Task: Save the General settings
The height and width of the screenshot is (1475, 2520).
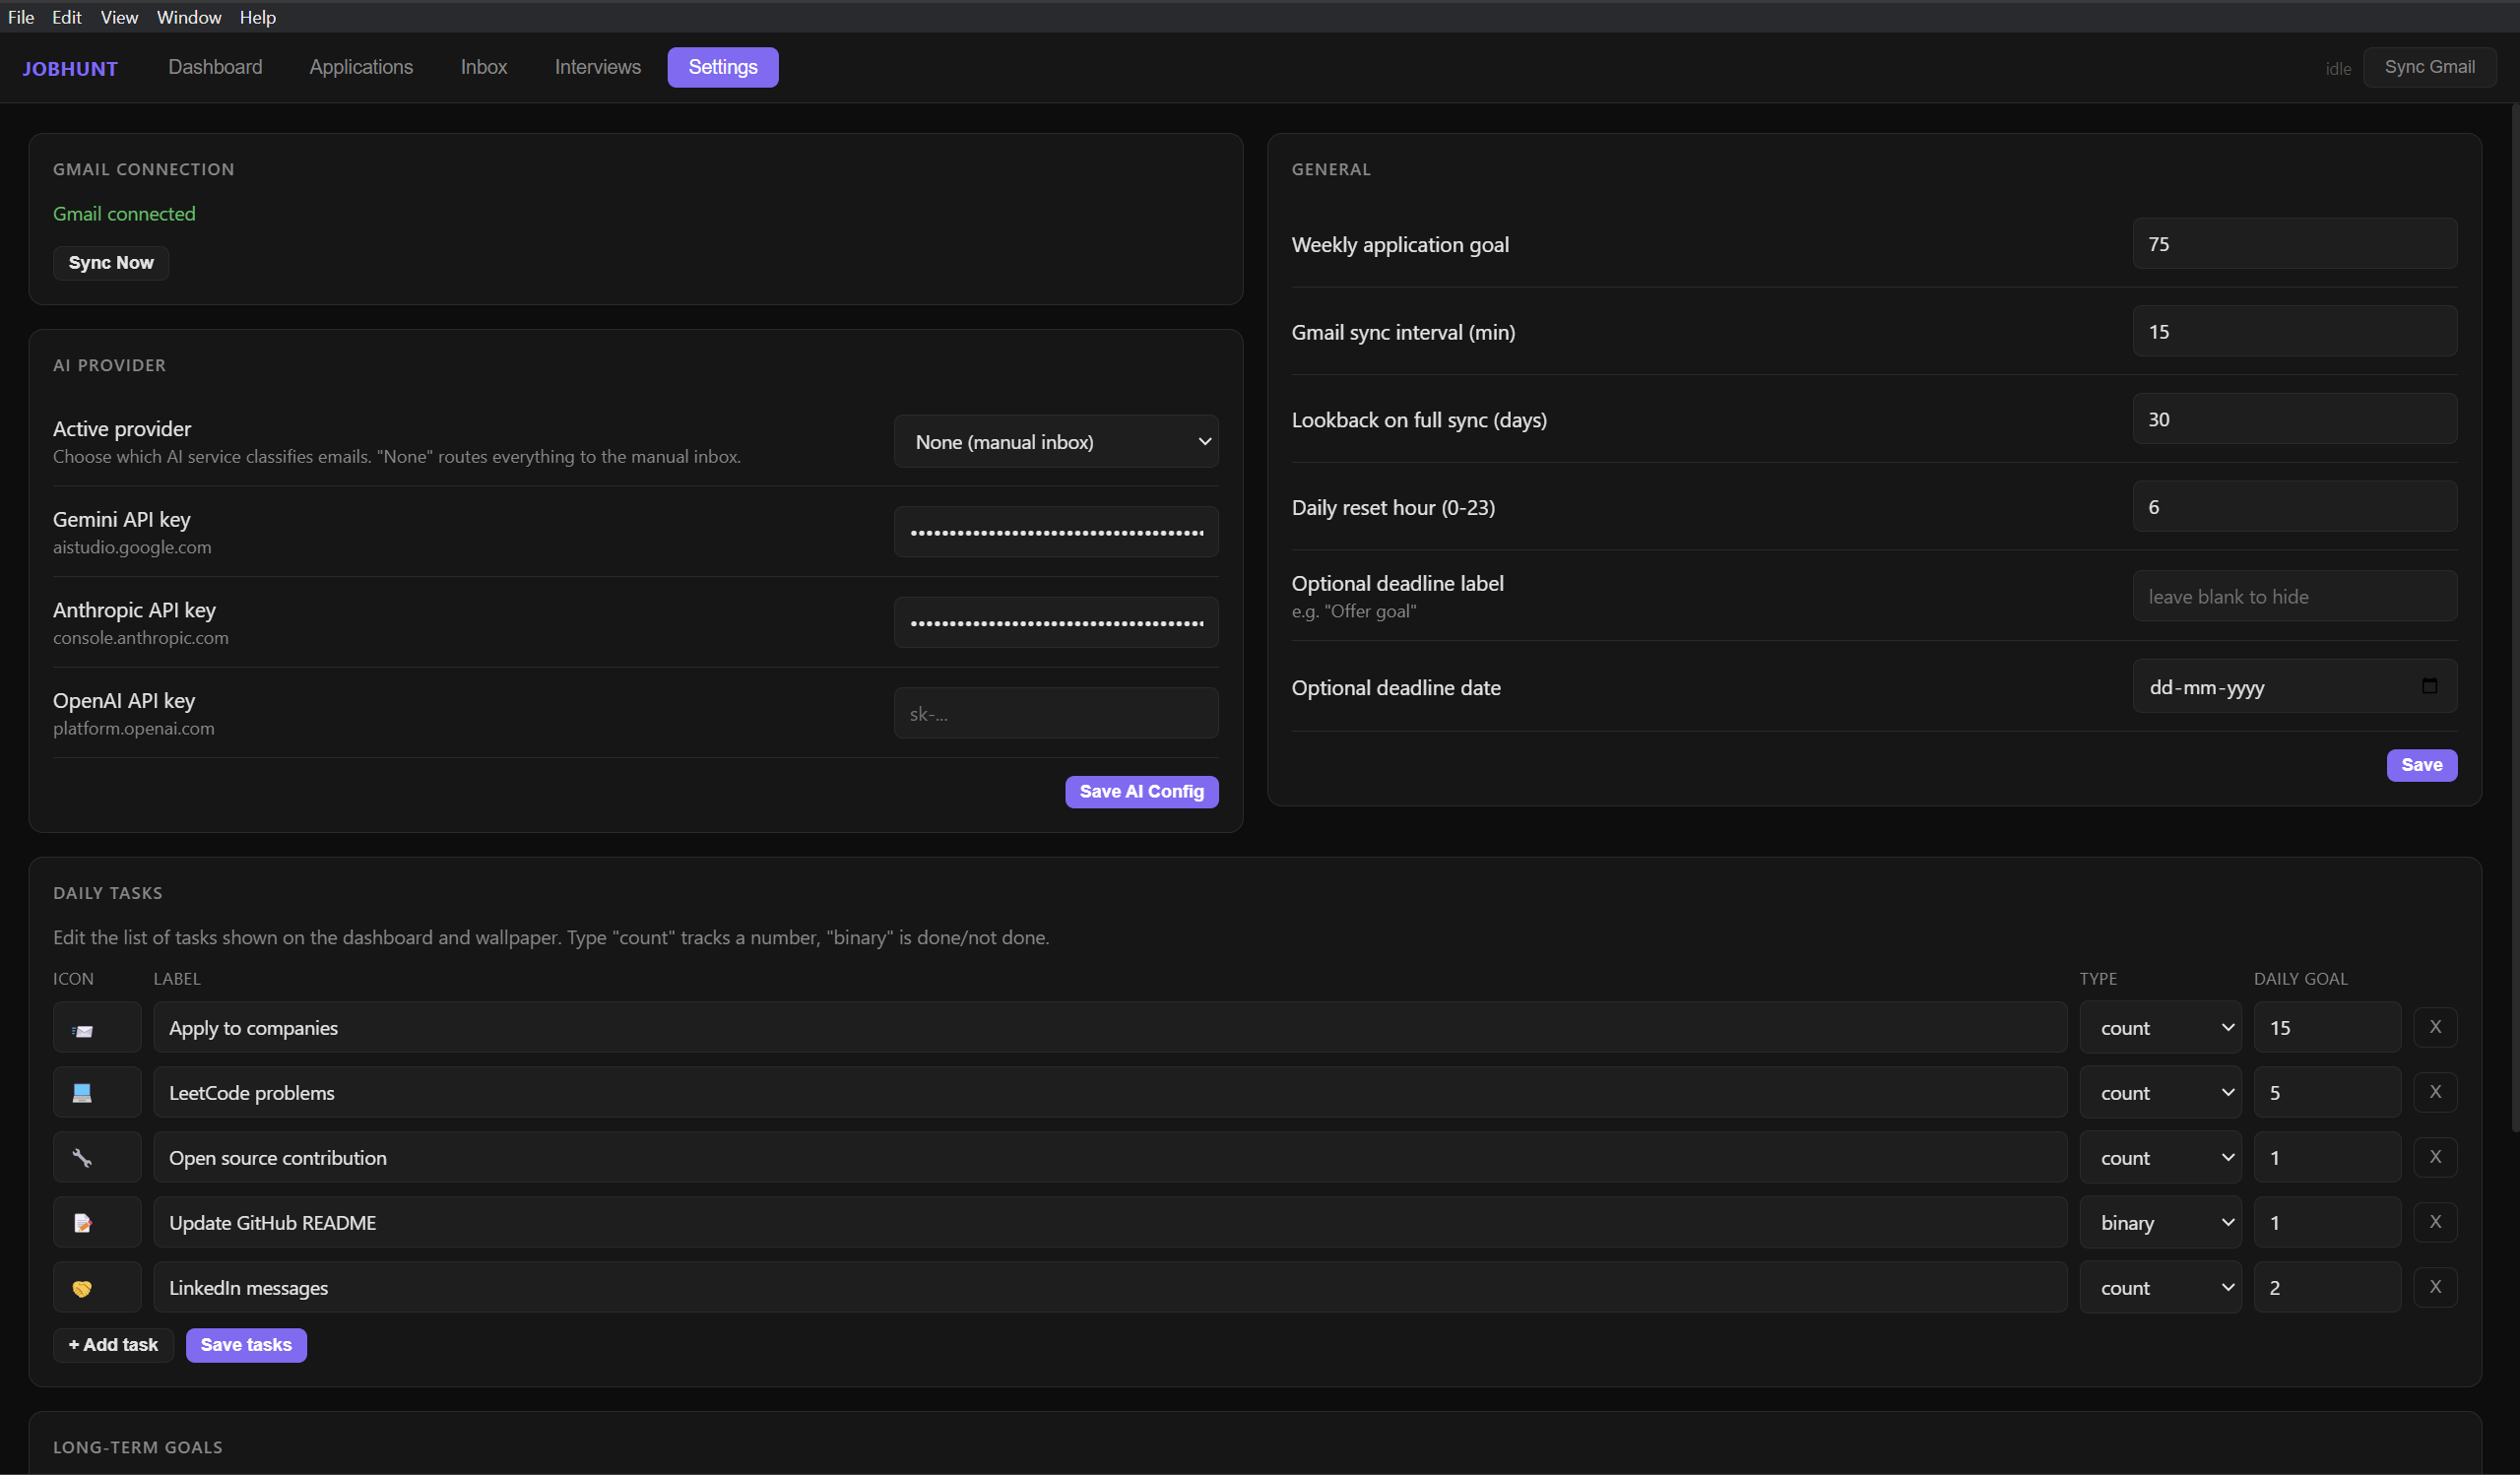Action: click(x=2422, y=766)
